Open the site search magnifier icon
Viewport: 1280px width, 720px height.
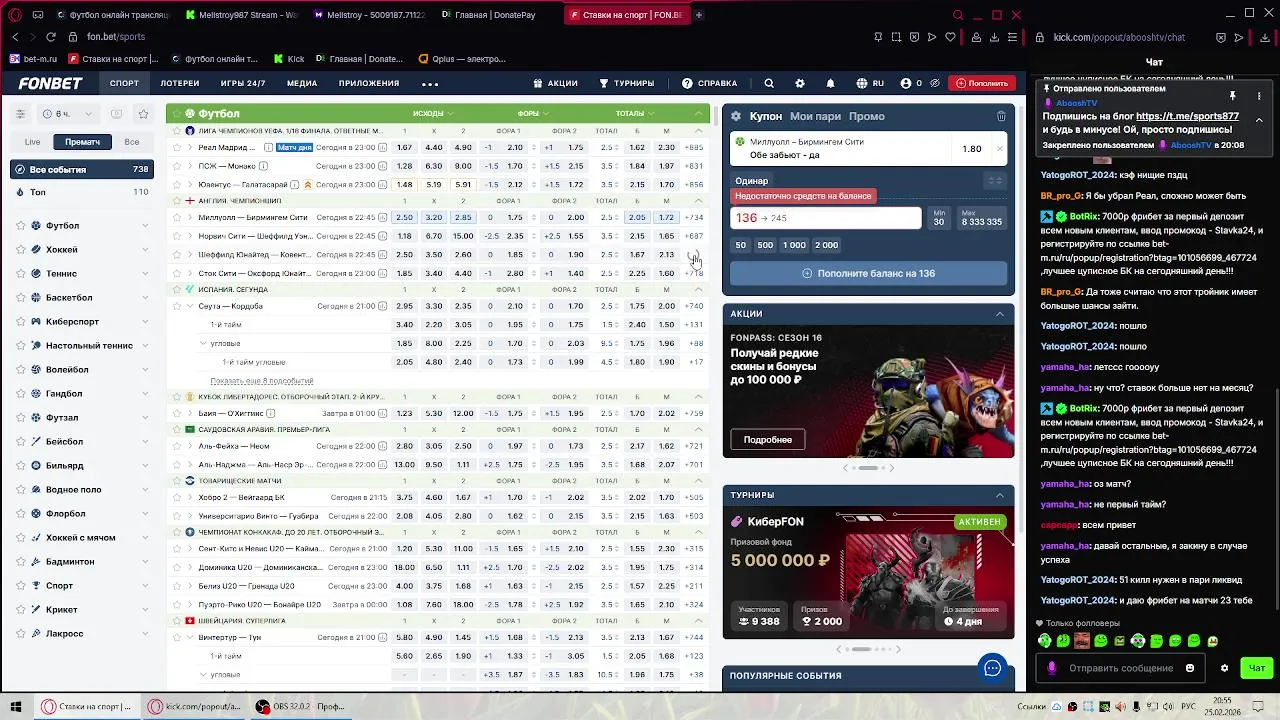point(769,83)
